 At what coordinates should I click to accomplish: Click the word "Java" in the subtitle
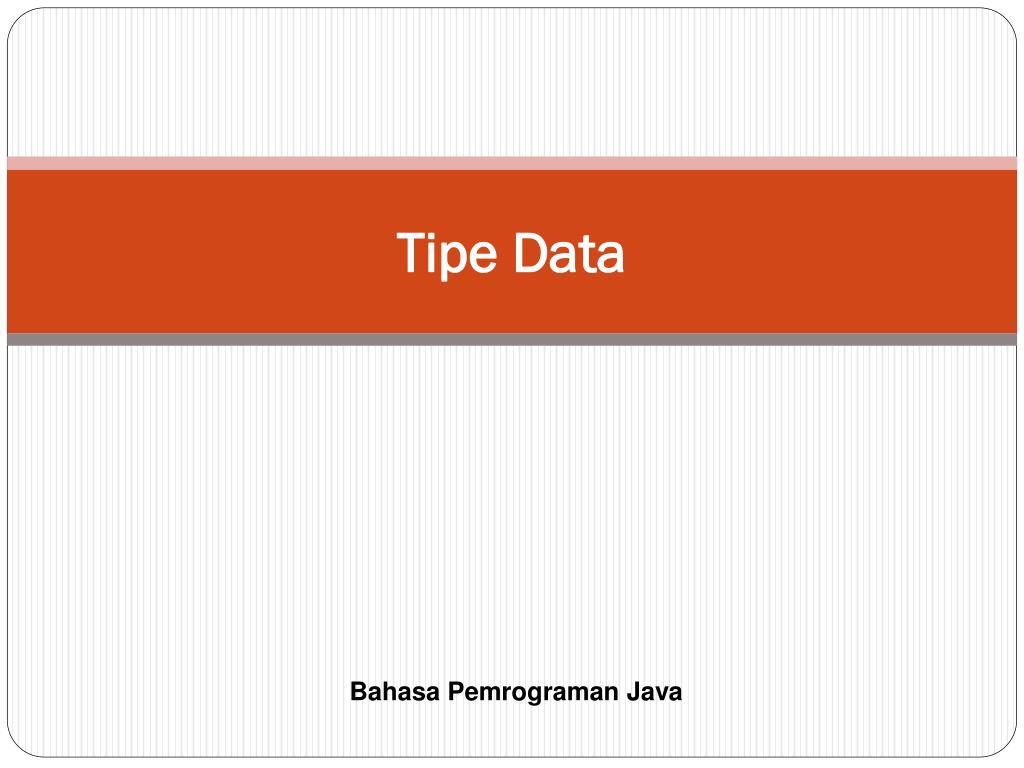654,691
